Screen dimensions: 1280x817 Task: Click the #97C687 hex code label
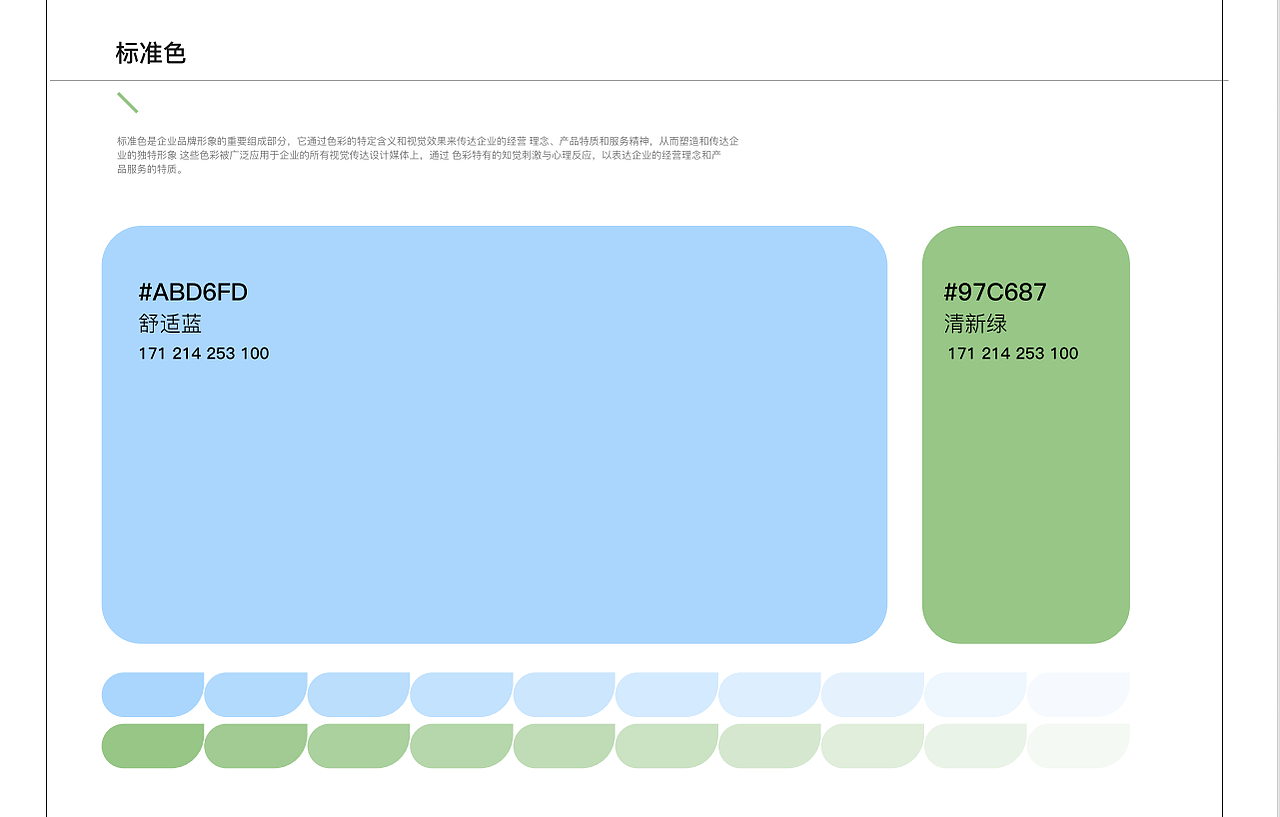pyautogui.click(x=995, y=292)
